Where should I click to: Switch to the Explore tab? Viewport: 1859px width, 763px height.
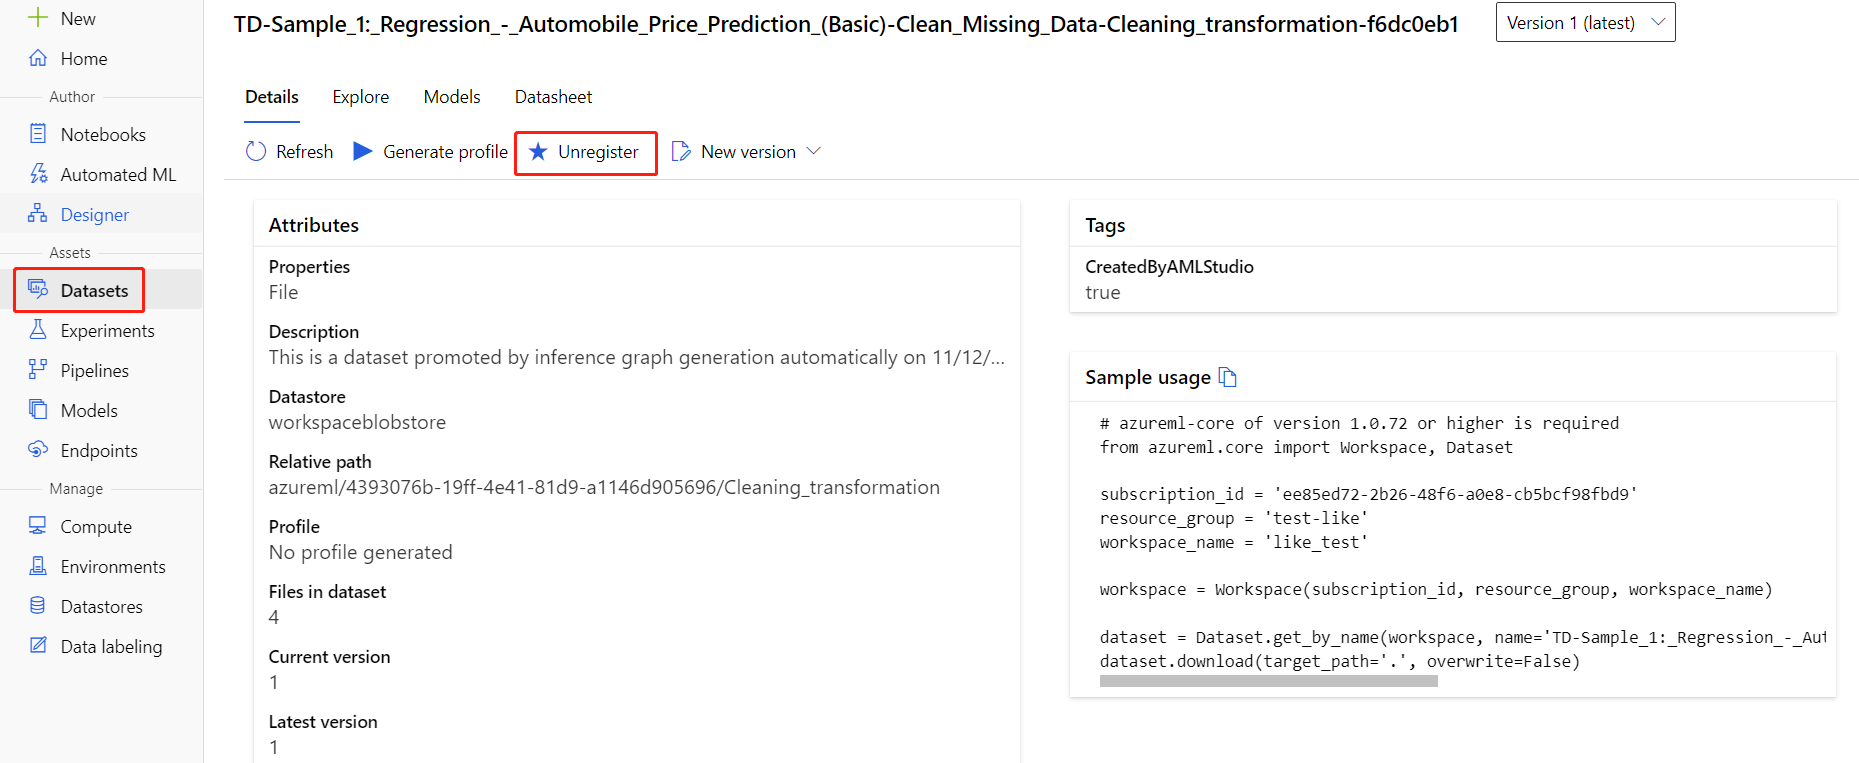click(361, 97)
